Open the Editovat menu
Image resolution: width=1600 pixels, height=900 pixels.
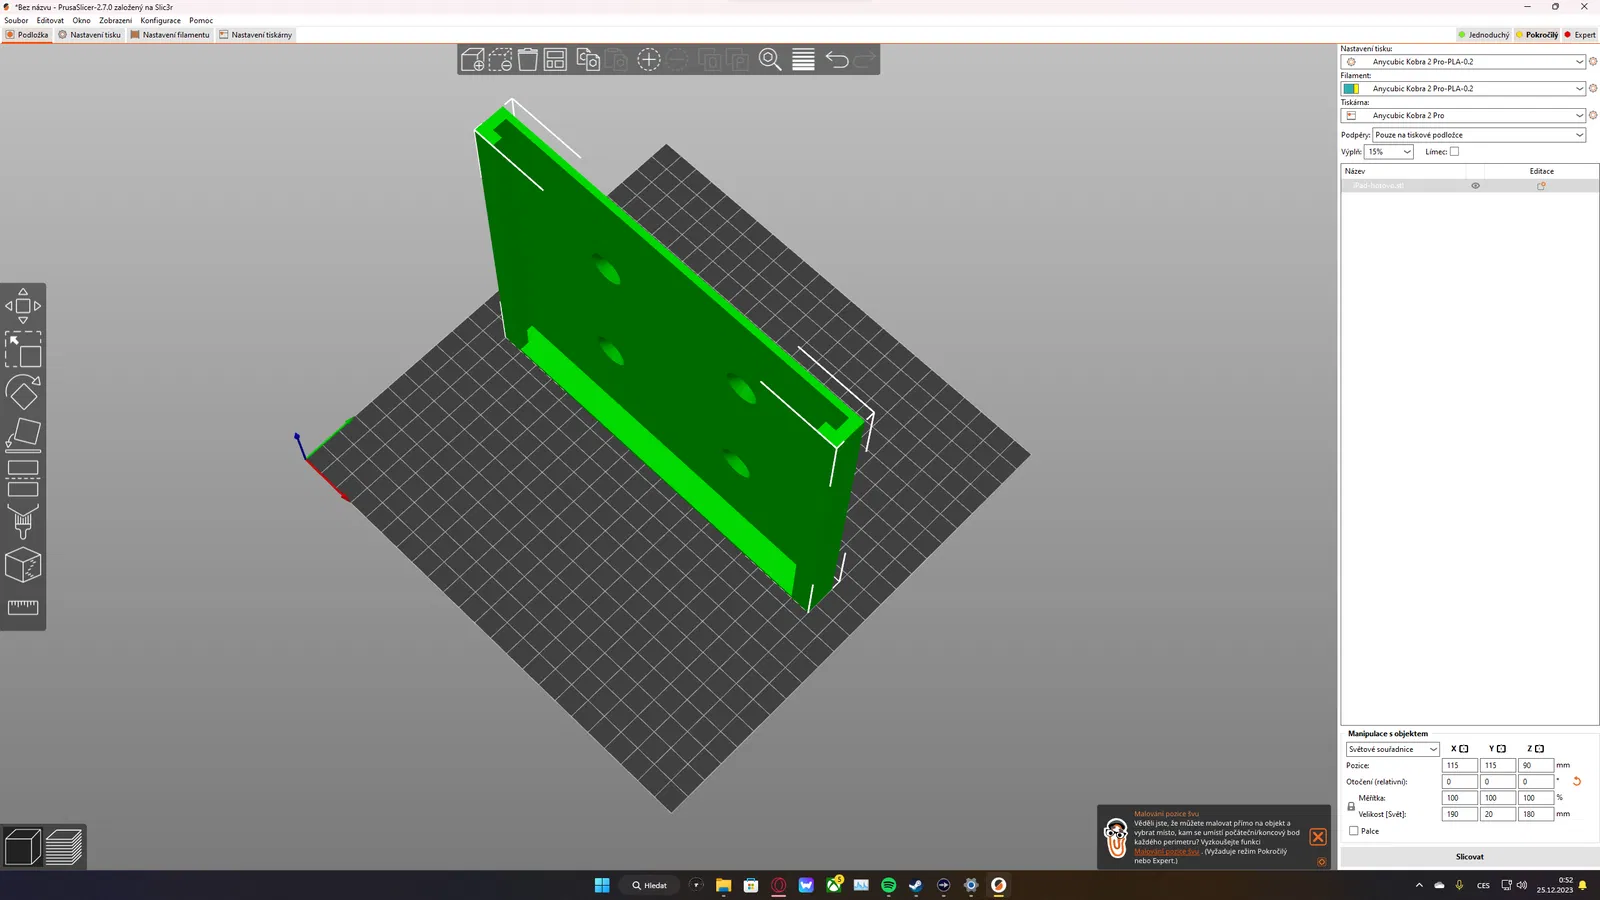point(50,20)
